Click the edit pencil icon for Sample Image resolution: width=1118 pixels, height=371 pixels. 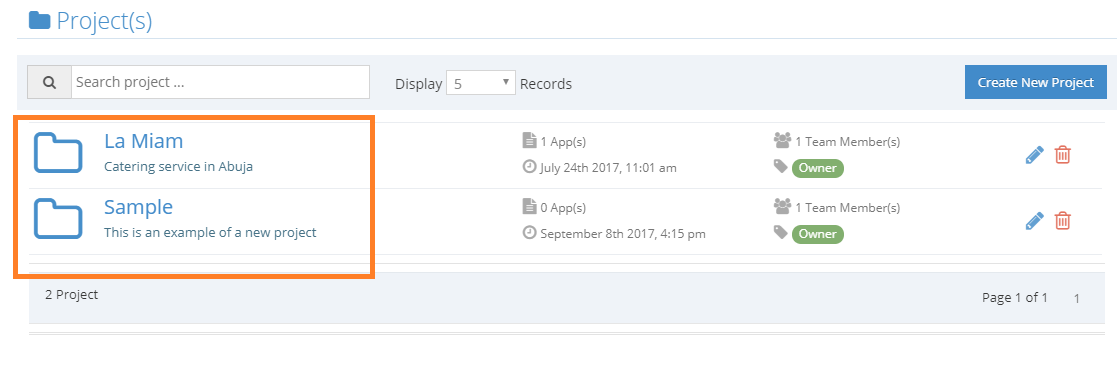[1035, 220]
